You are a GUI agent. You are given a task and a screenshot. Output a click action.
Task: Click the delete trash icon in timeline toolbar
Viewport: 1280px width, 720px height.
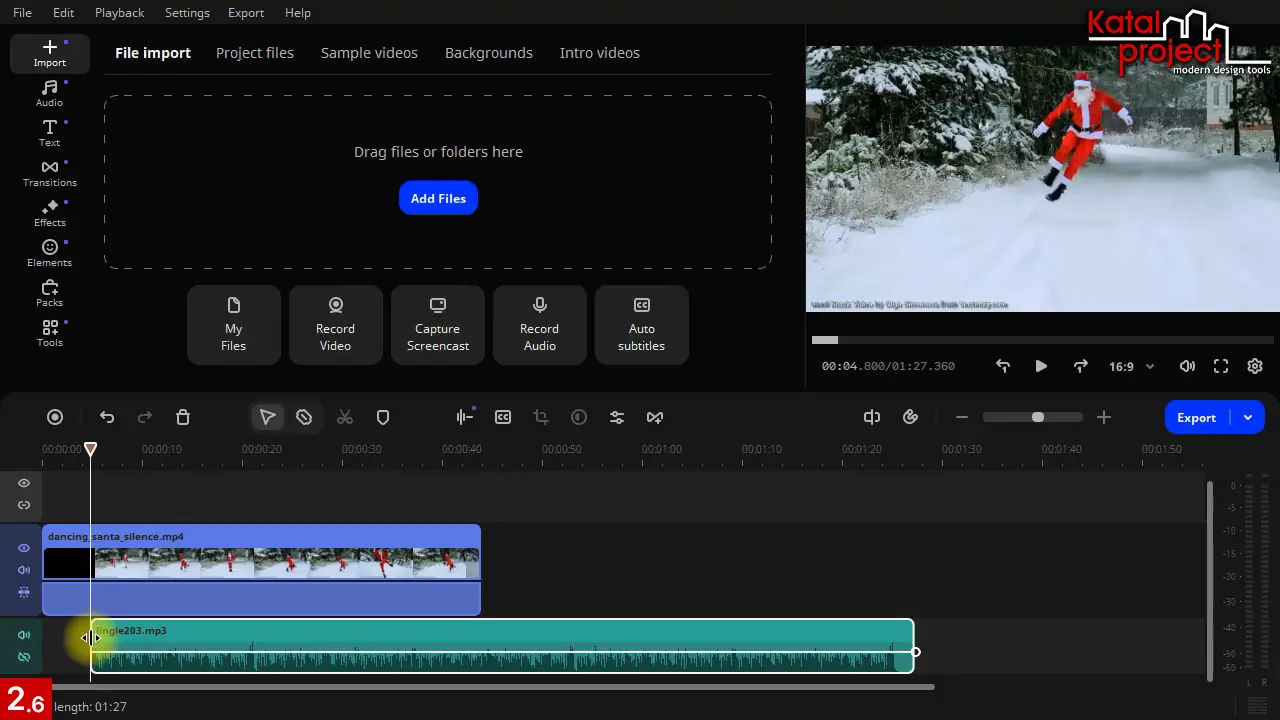pyautogui.click(x=183, y=417)
